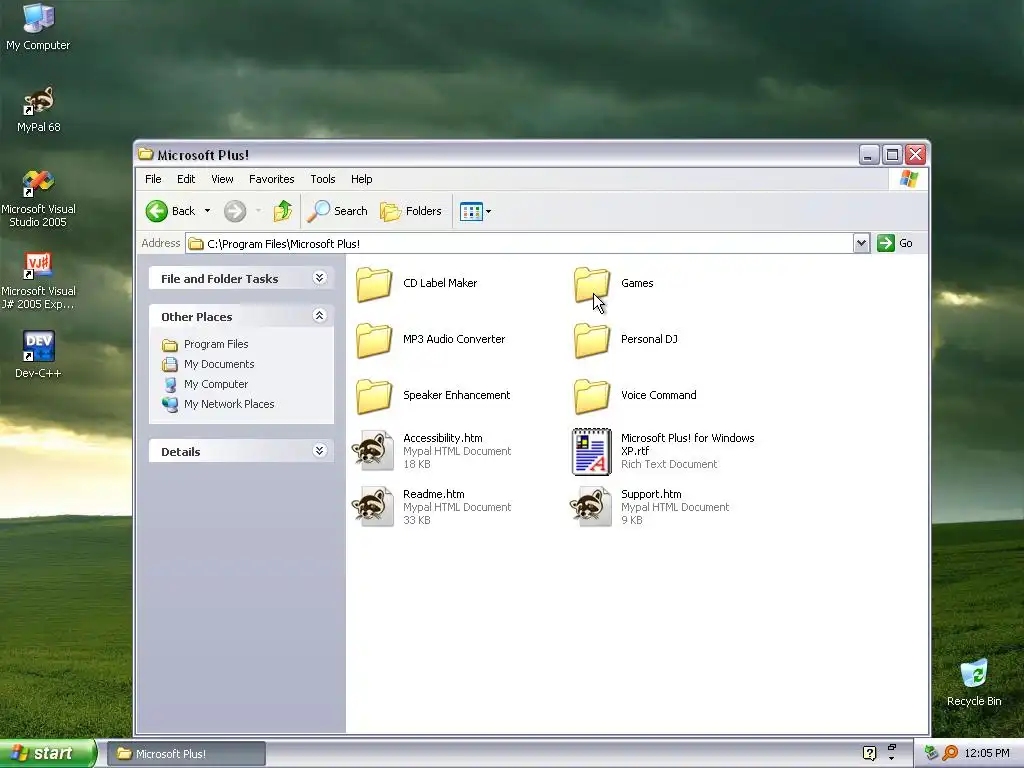This screenshot has width=1024, height=768.
Task: Expand File and Folder Tasks panel
Action: [319, 278]
